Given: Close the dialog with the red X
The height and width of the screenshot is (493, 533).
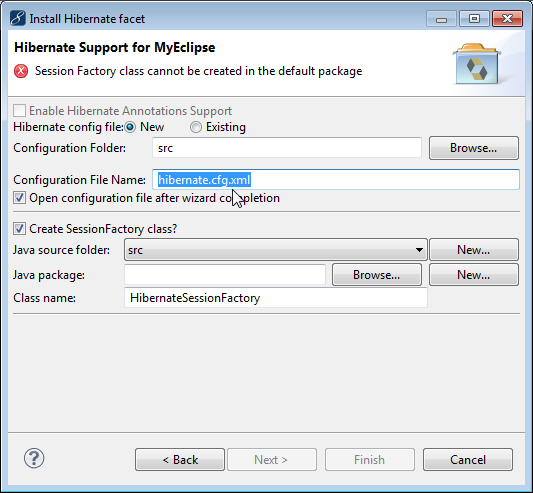Looking at the screenshot, I should coord(507,19).
